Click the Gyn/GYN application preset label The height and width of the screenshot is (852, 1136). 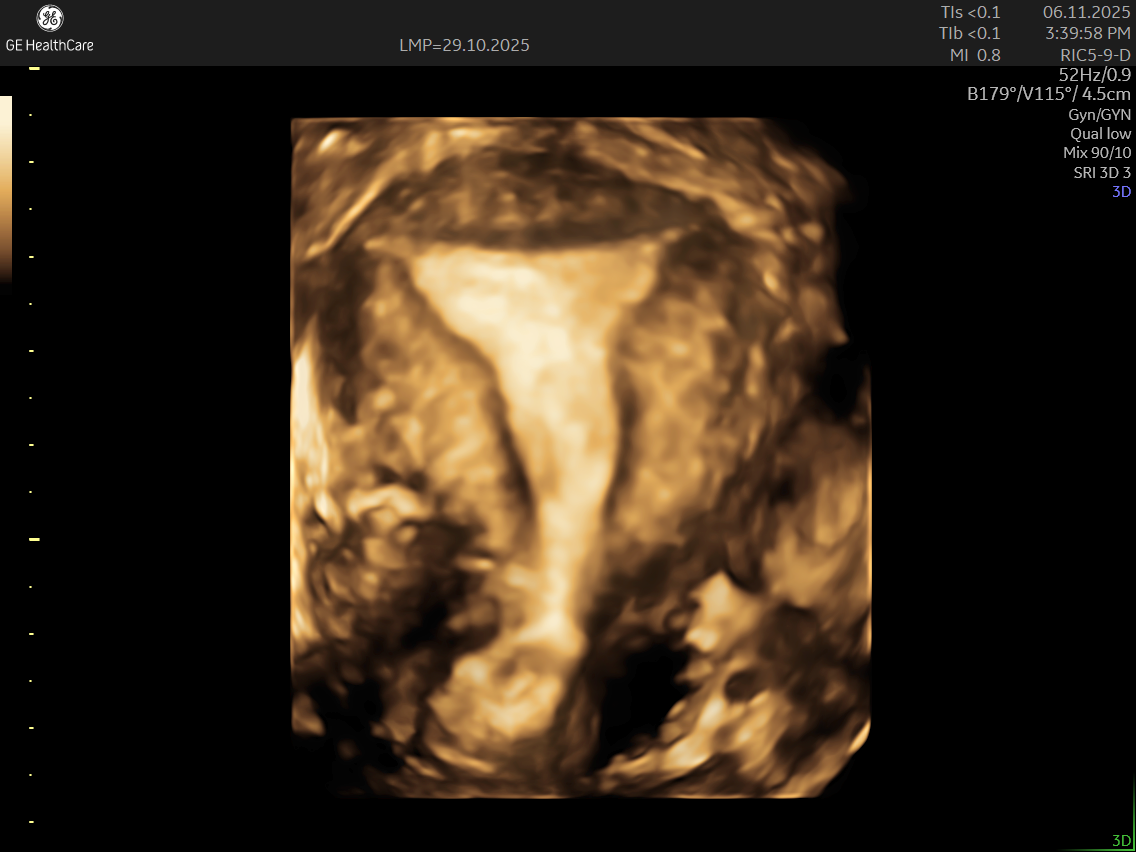(1099, 115)
